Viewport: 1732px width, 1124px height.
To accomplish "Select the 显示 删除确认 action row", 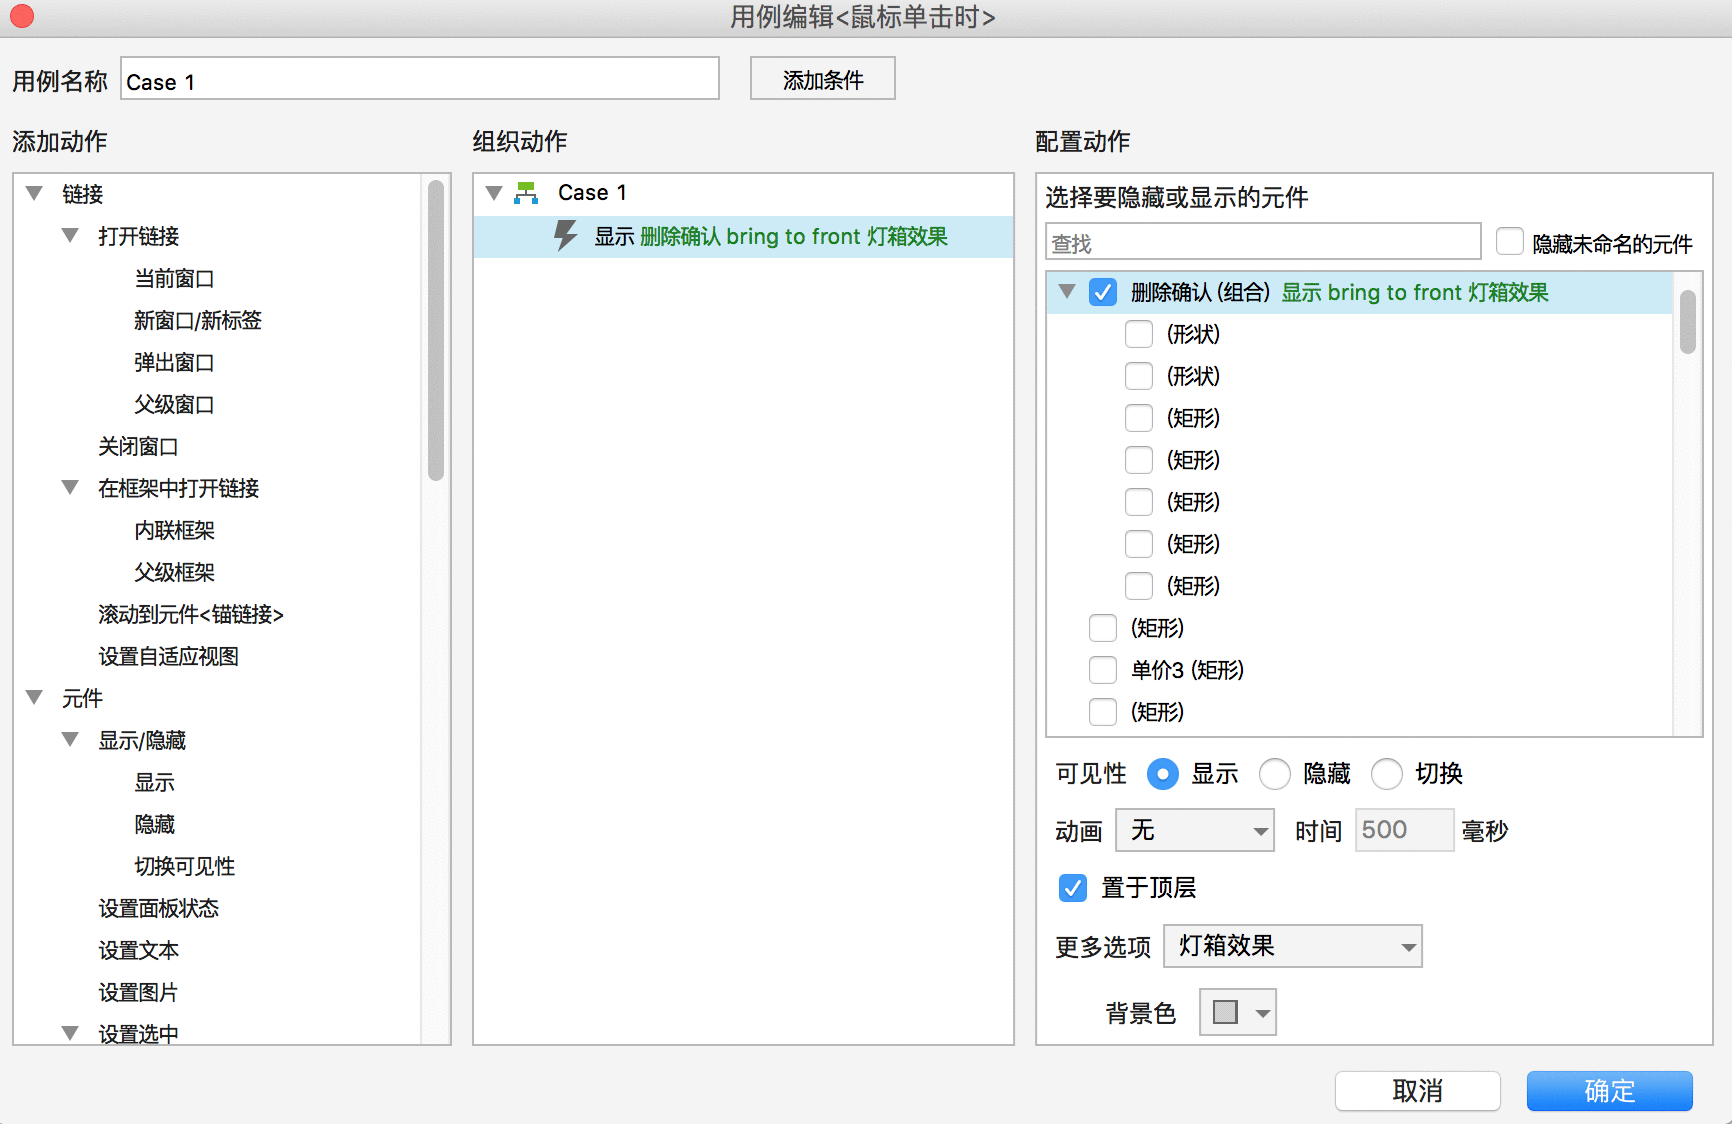I will tap(743, 237).
